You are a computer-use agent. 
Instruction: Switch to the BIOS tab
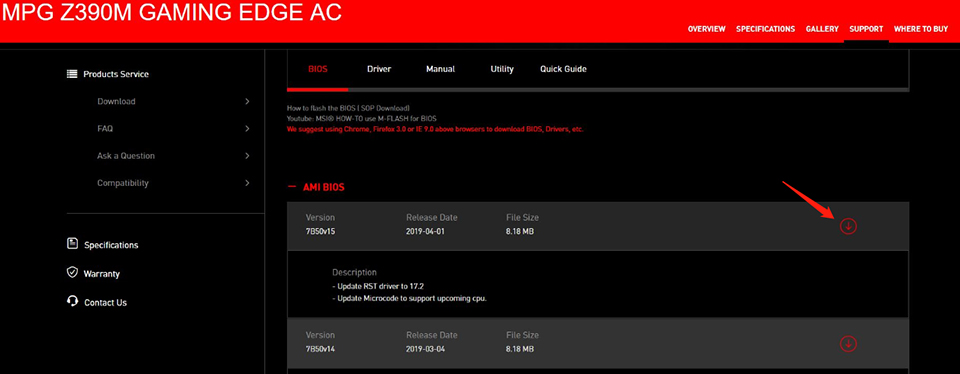(x=318, y=69)
